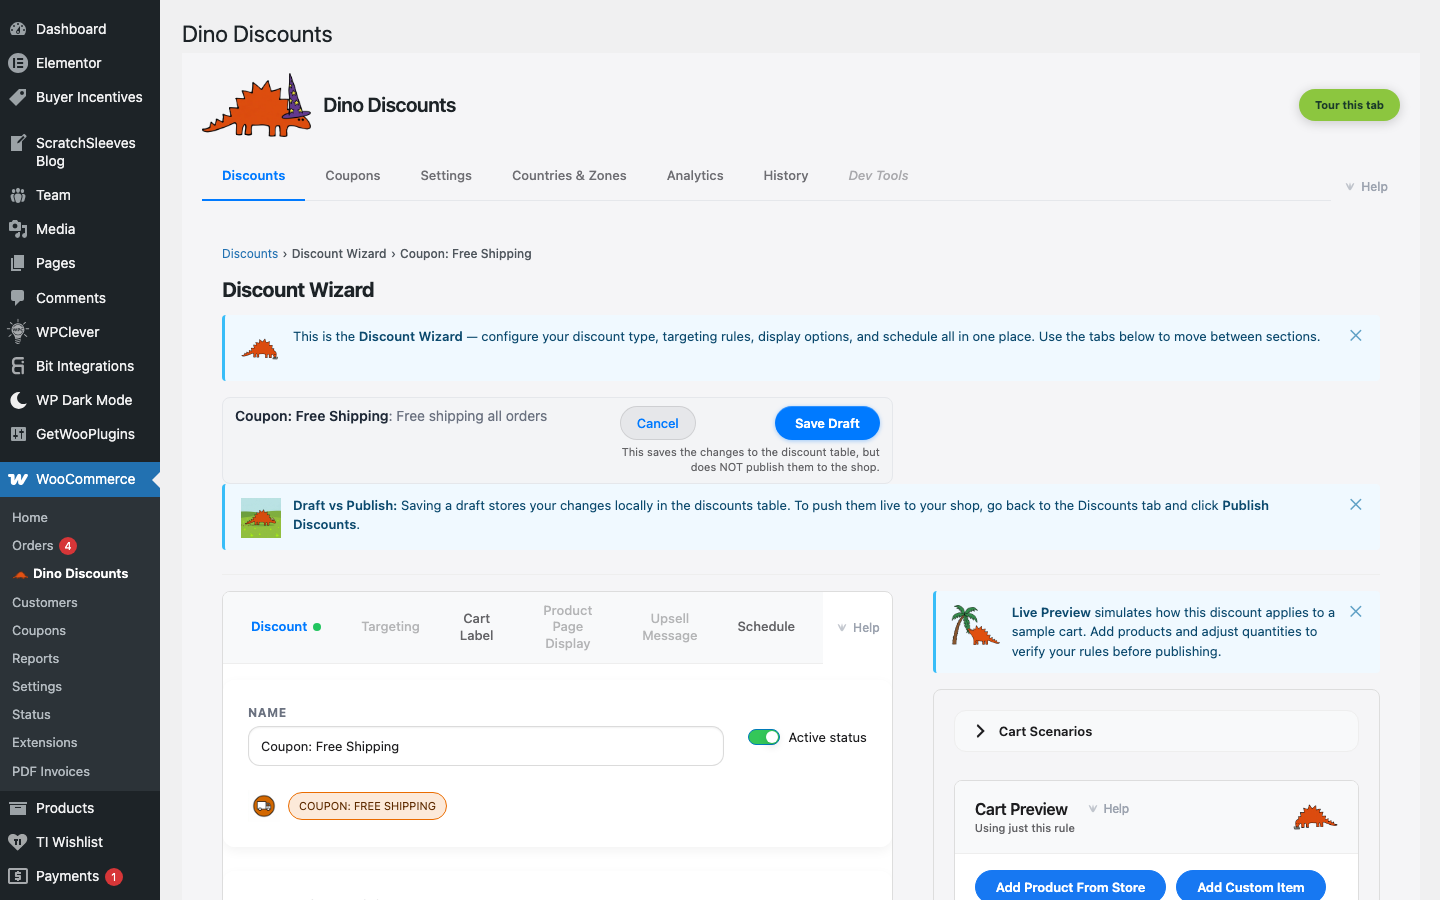Image resolution: width=1440 pixels, height=900 pixels.
Task: Open the Analytics tab
Action: pyautogui.click(x=695, y=176)
